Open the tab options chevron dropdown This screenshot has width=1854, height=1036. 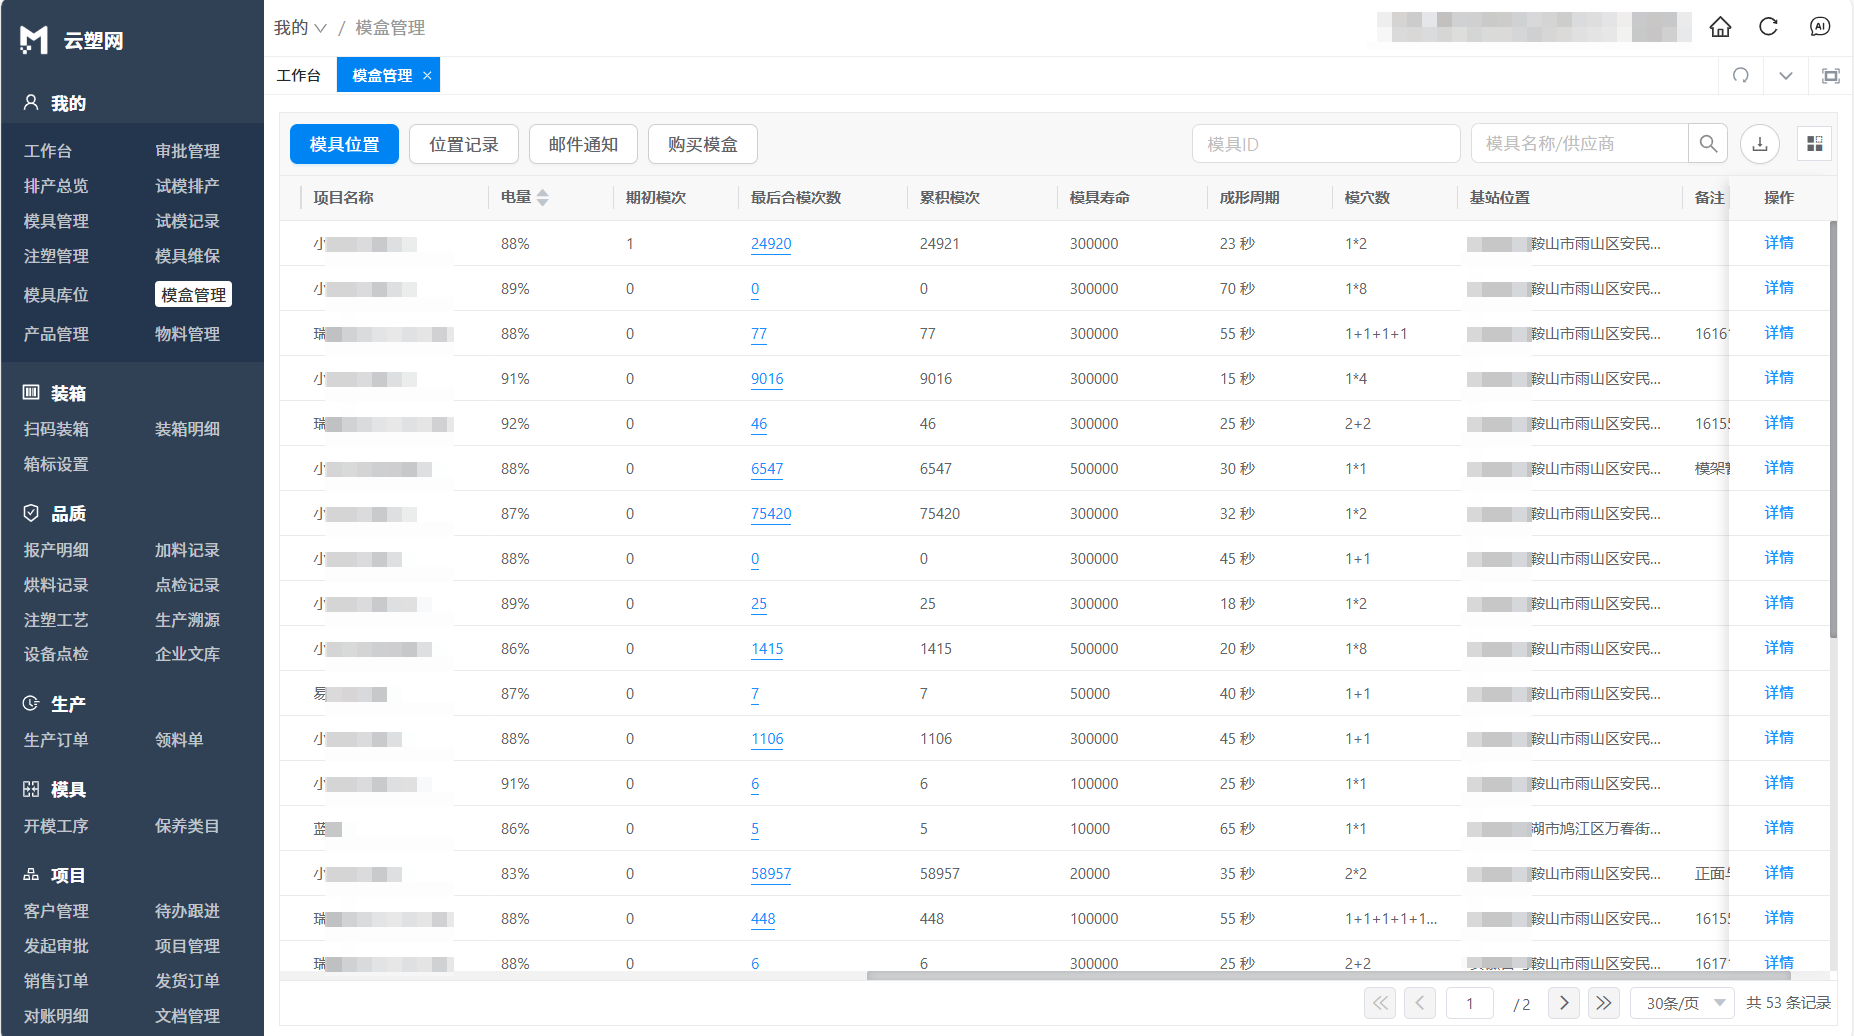click(1785, 75)
